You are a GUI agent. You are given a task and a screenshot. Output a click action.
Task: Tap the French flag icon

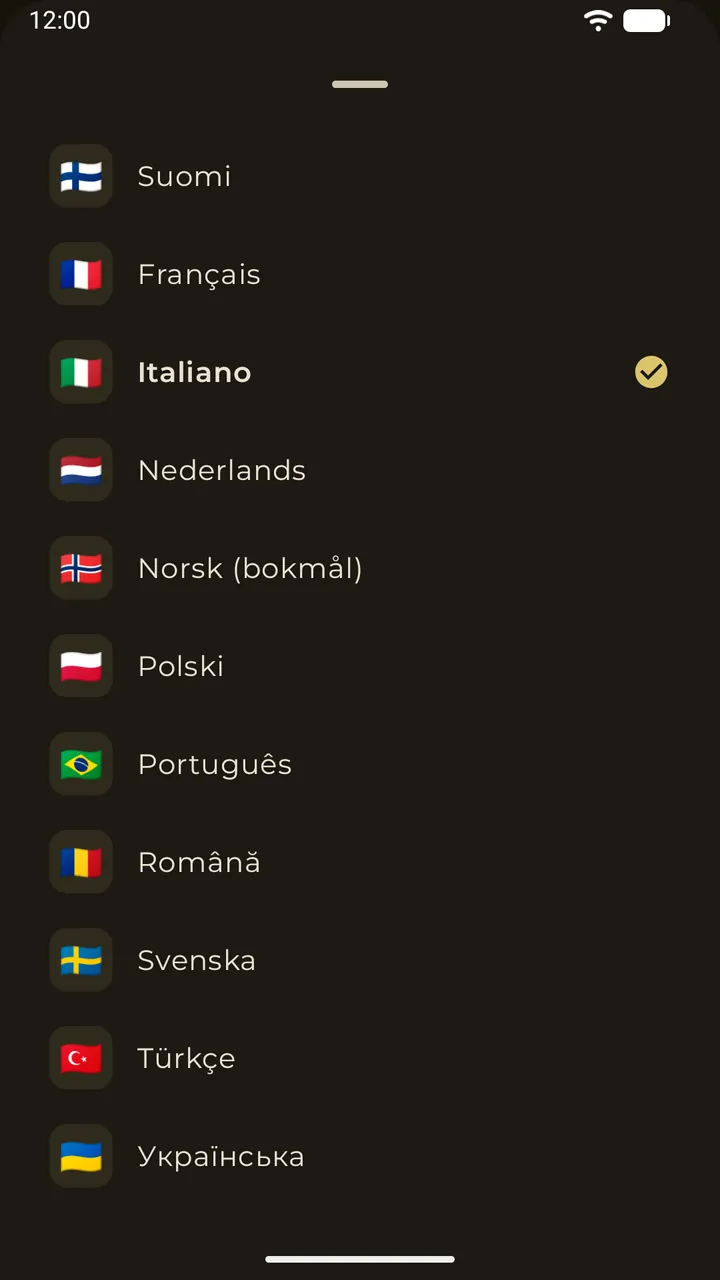click(x=81, y=274)
